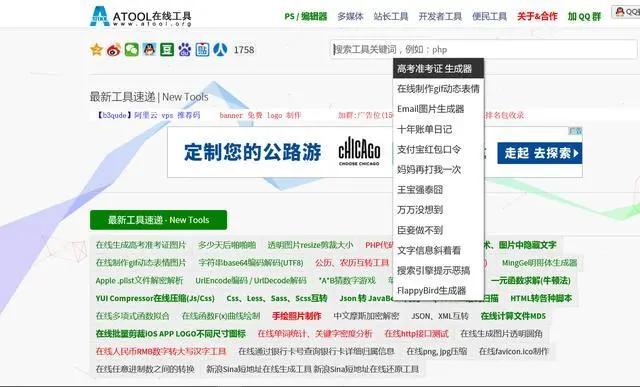The image size is (640, 387).
Task: Open 在线多项式函数拟合 link
Action: (132, 316)
